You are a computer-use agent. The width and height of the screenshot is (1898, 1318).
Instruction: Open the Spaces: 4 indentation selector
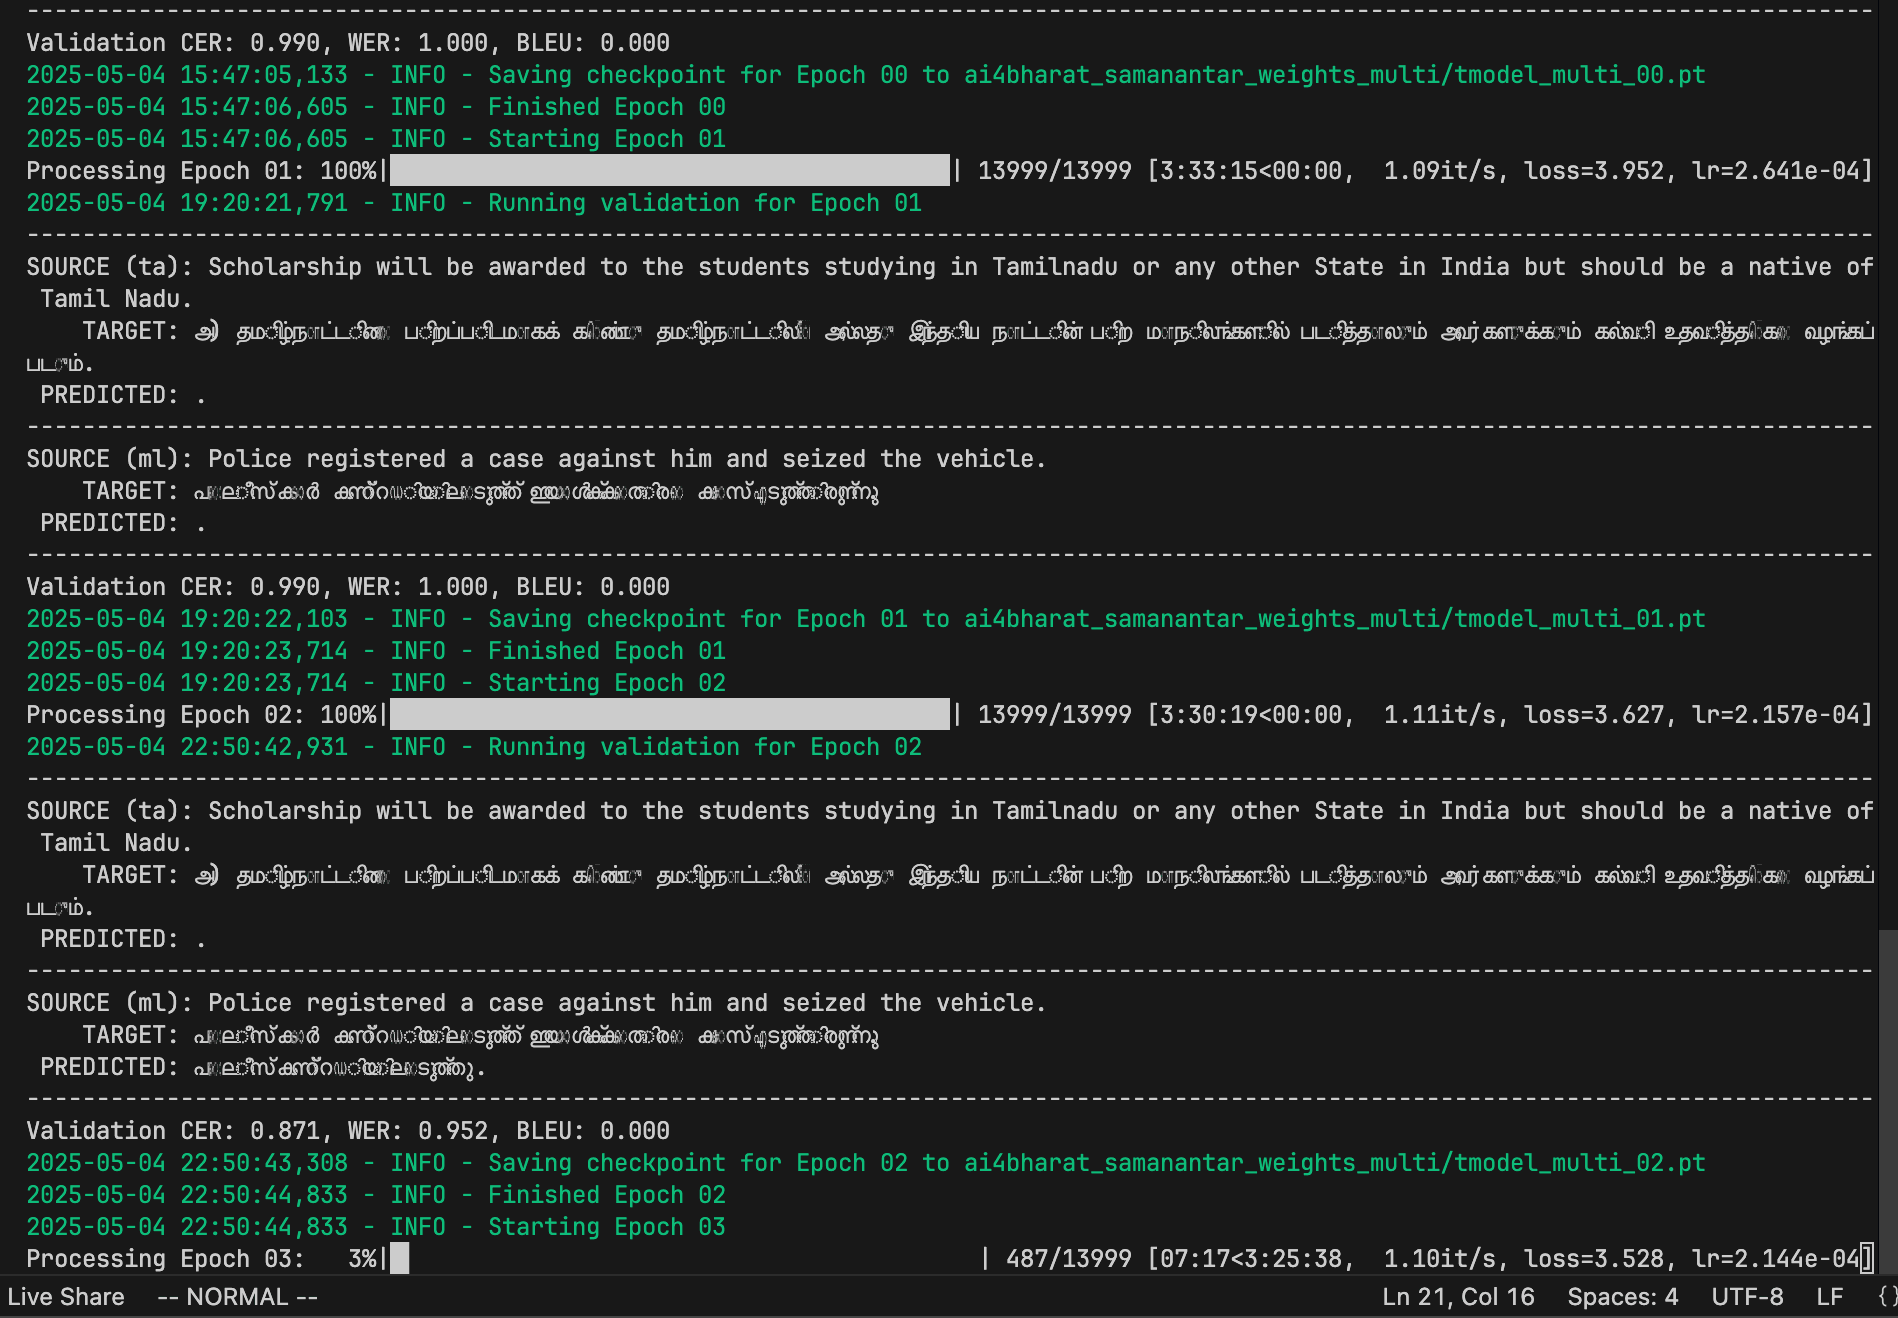[1622, 1297]
